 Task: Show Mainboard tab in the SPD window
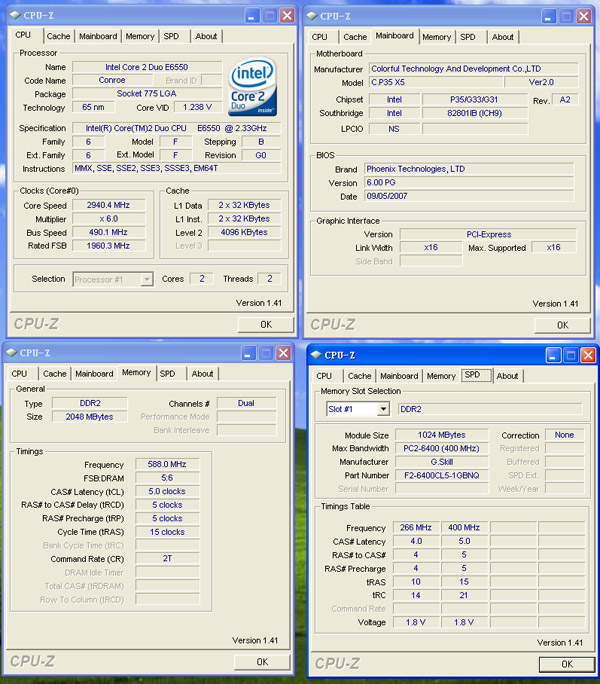(x=399, y=376)
